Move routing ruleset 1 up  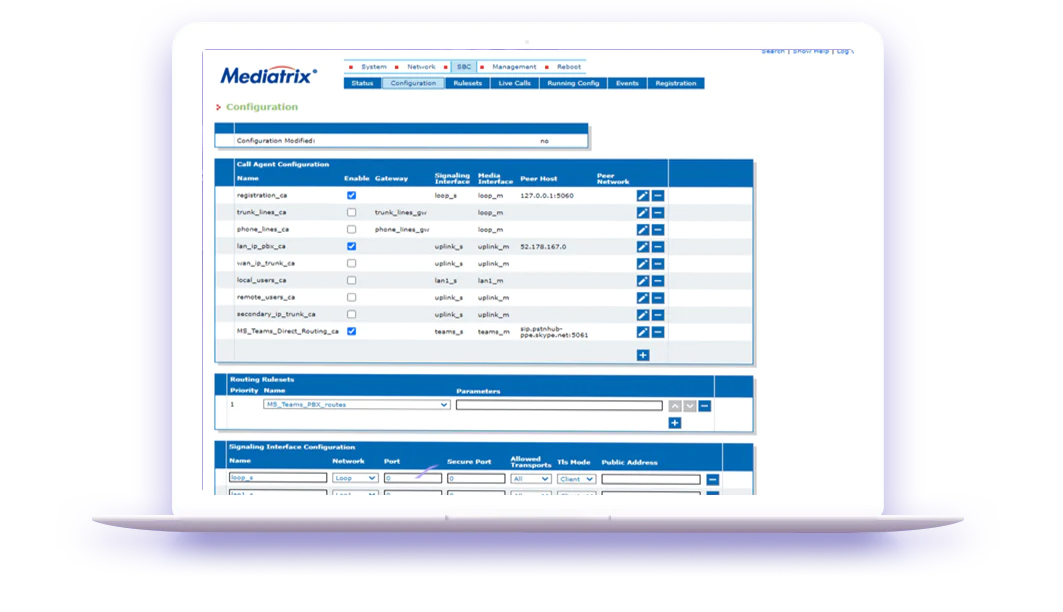pos(675,406)
